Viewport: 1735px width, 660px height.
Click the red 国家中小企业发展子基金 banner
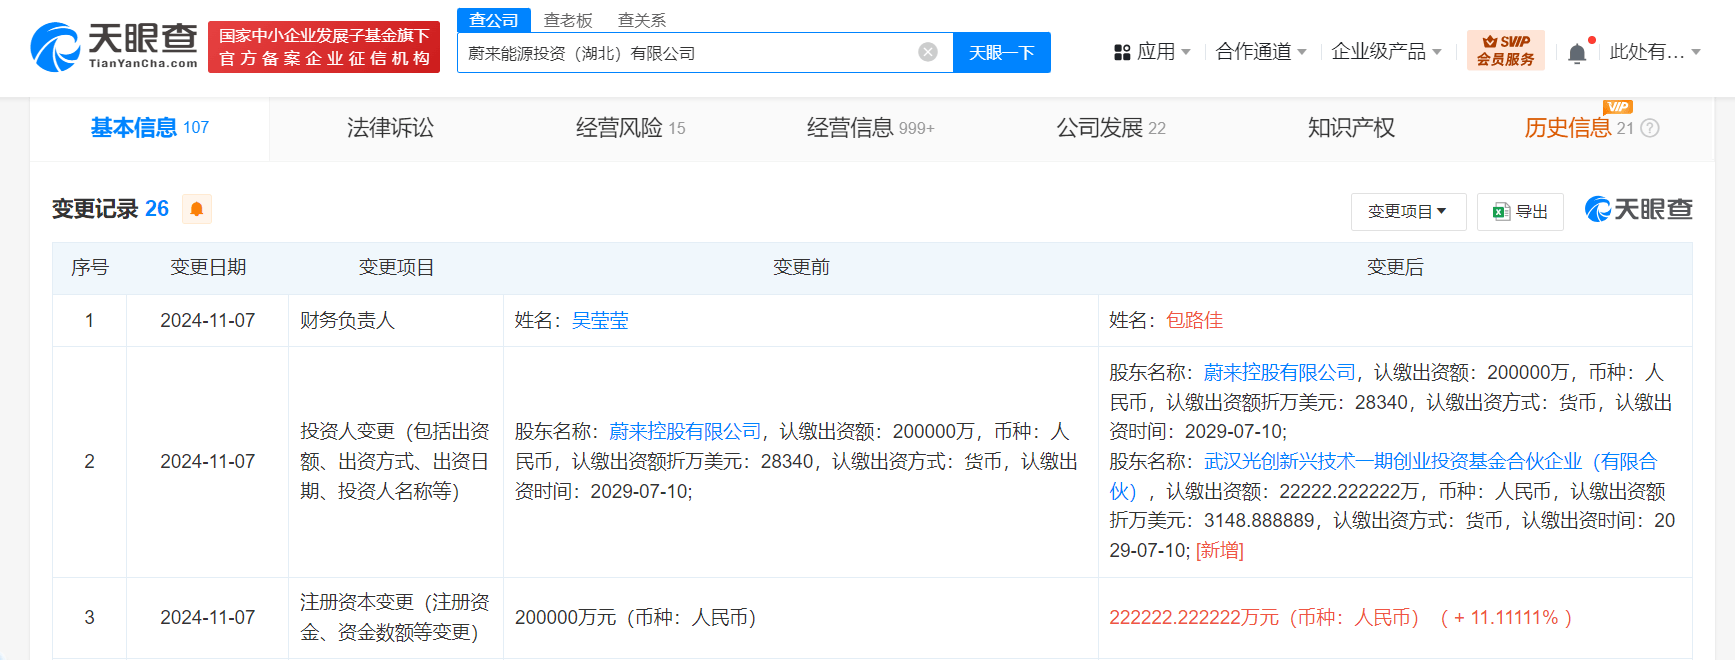point(324,47)
